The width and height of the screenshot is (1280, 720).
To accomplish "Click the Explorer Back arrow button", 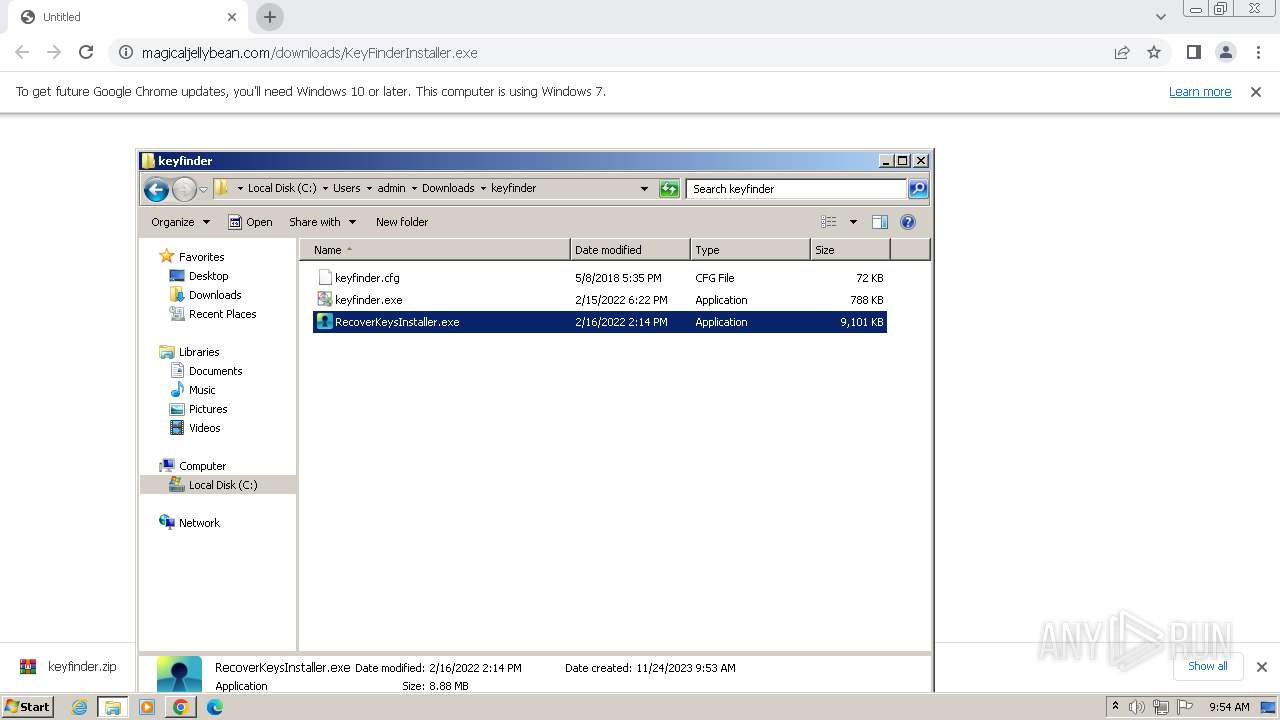I will 156,189.
